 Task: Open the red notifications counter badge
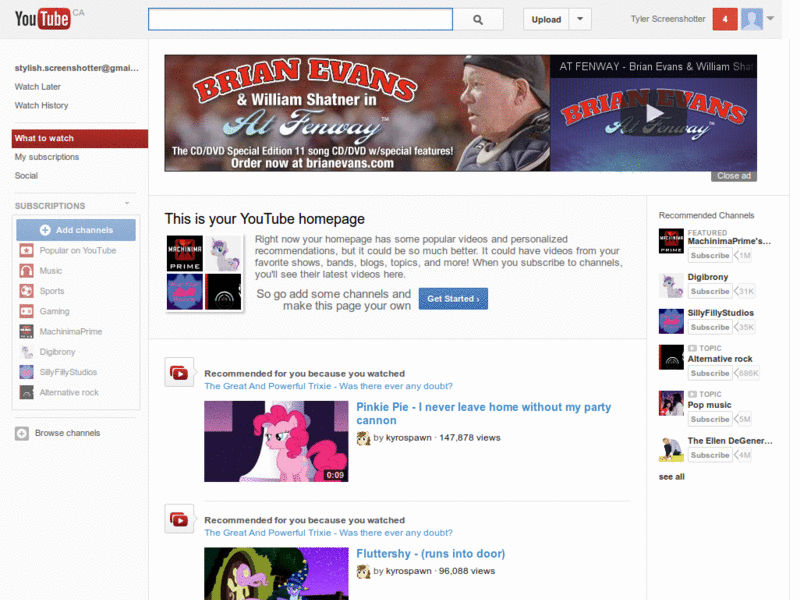[x=724, y=19]
